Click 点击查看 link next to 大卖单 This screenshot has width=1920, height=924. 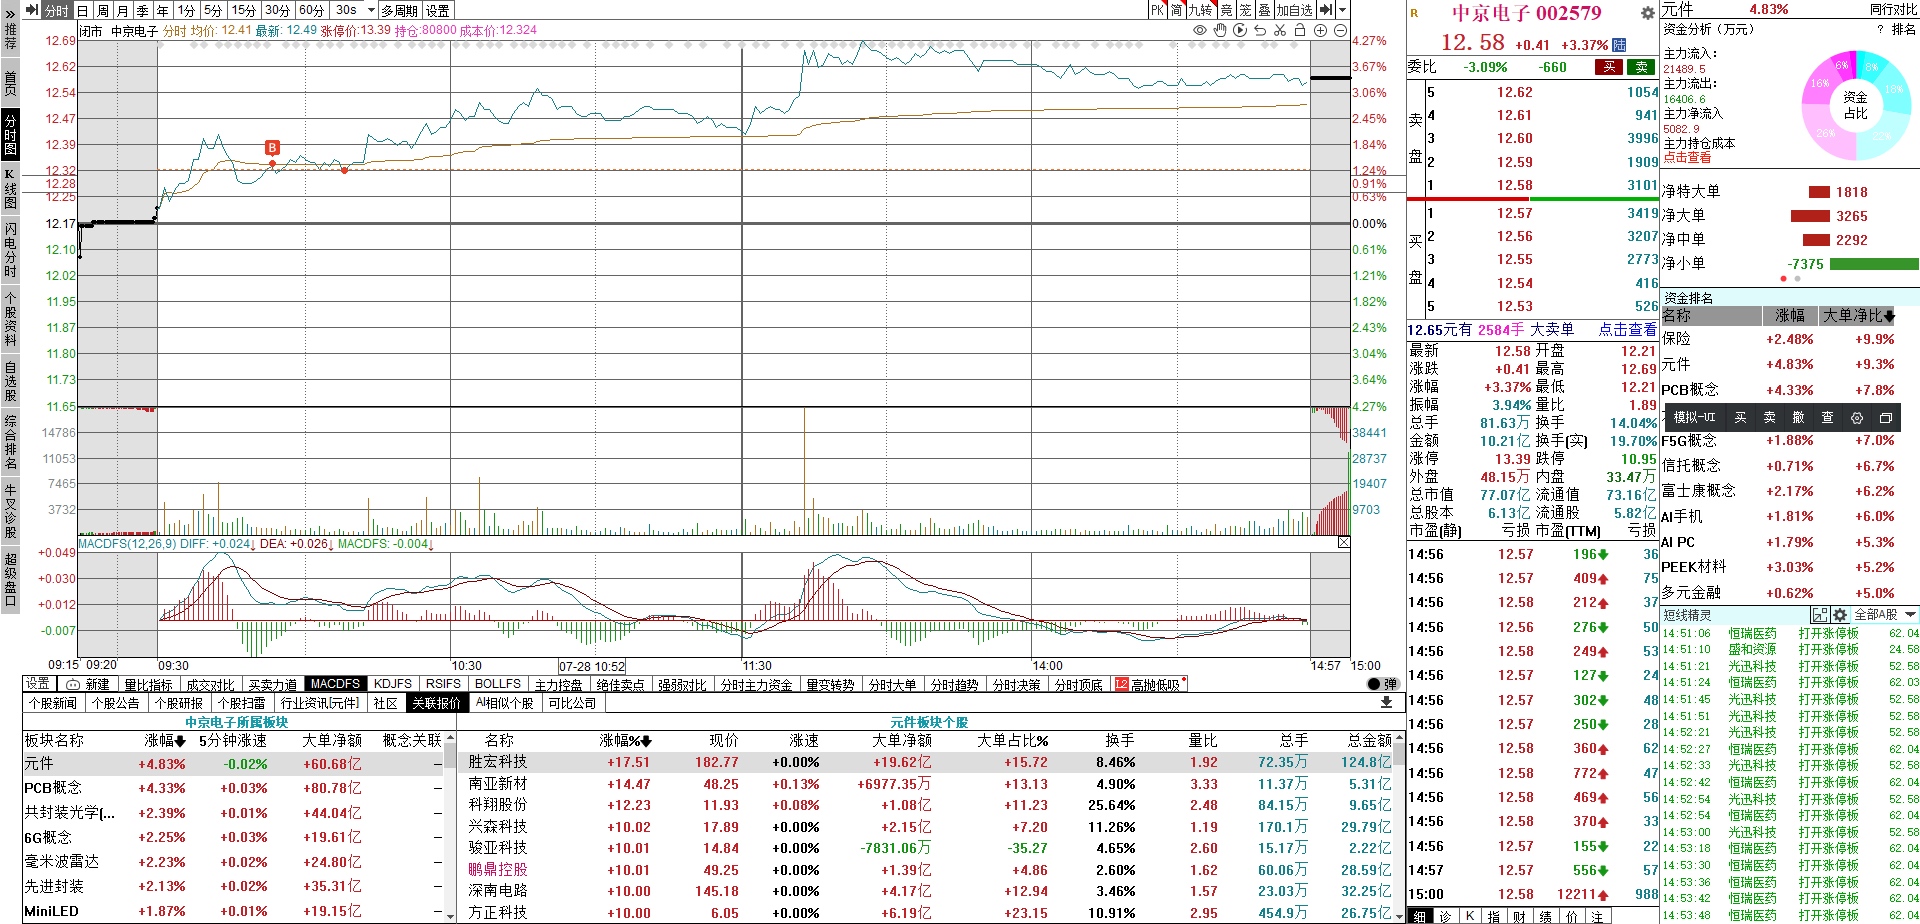tap(1626, 329)
